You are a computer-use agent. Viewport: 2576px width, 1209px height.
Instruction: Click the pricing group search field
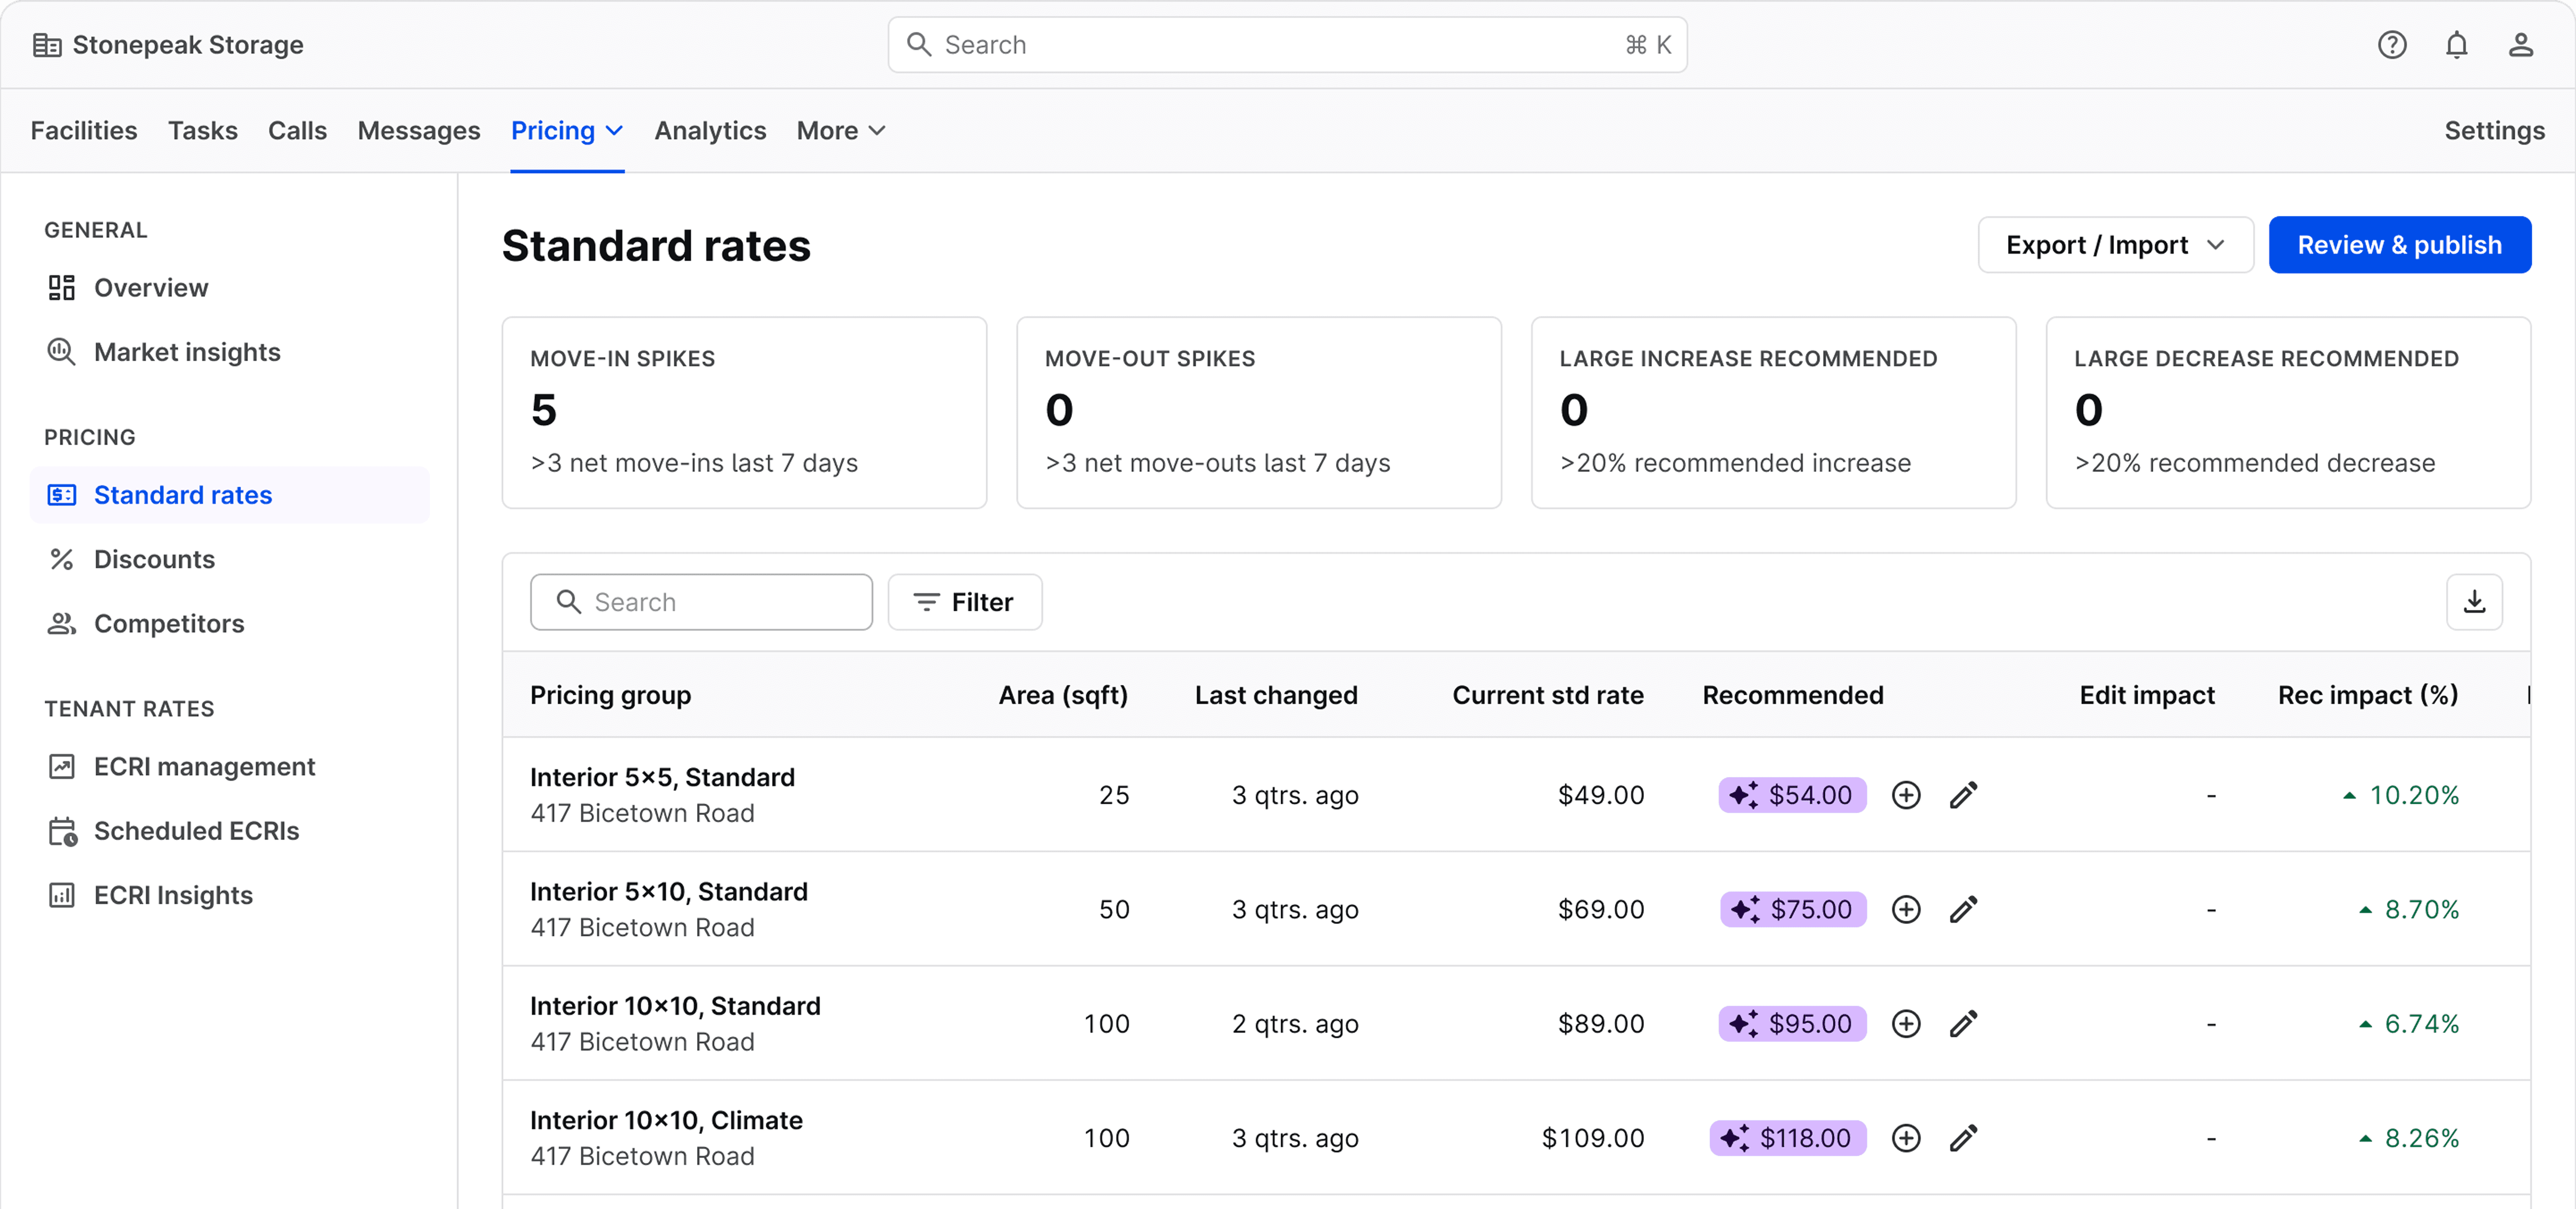coord(701,602)
